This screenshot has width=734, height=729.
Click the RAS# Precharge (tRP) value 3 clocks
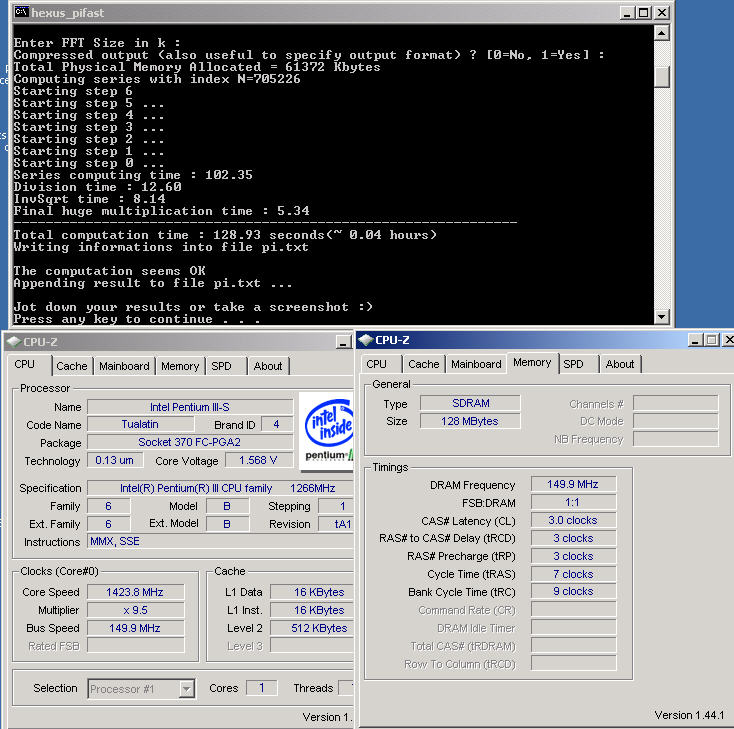point(573,556)
